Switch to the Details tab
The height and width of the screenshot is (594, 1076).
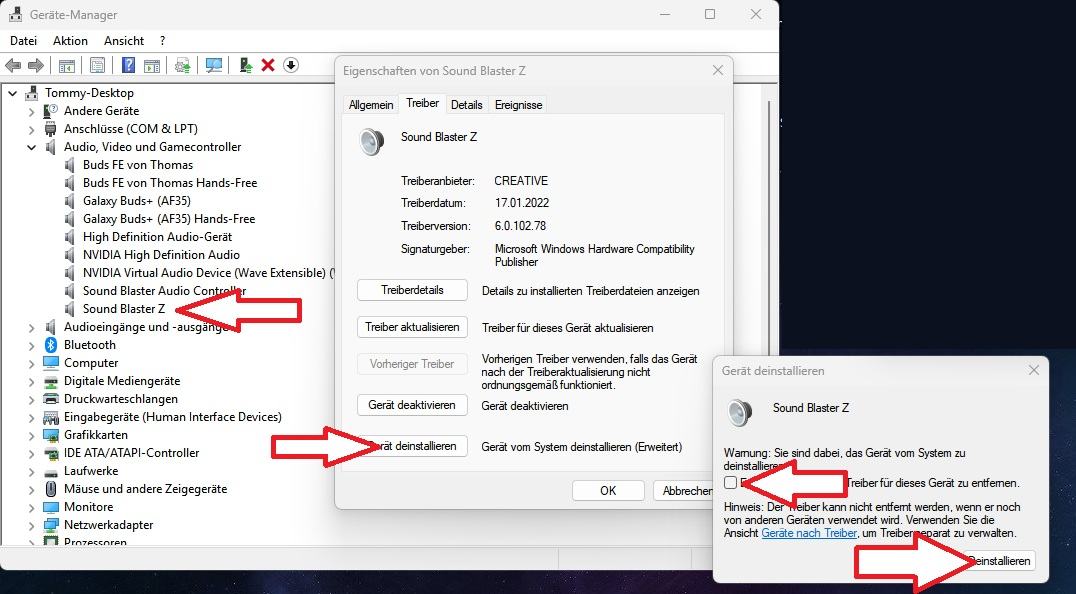pyautogui.click(x=467, y=105)
